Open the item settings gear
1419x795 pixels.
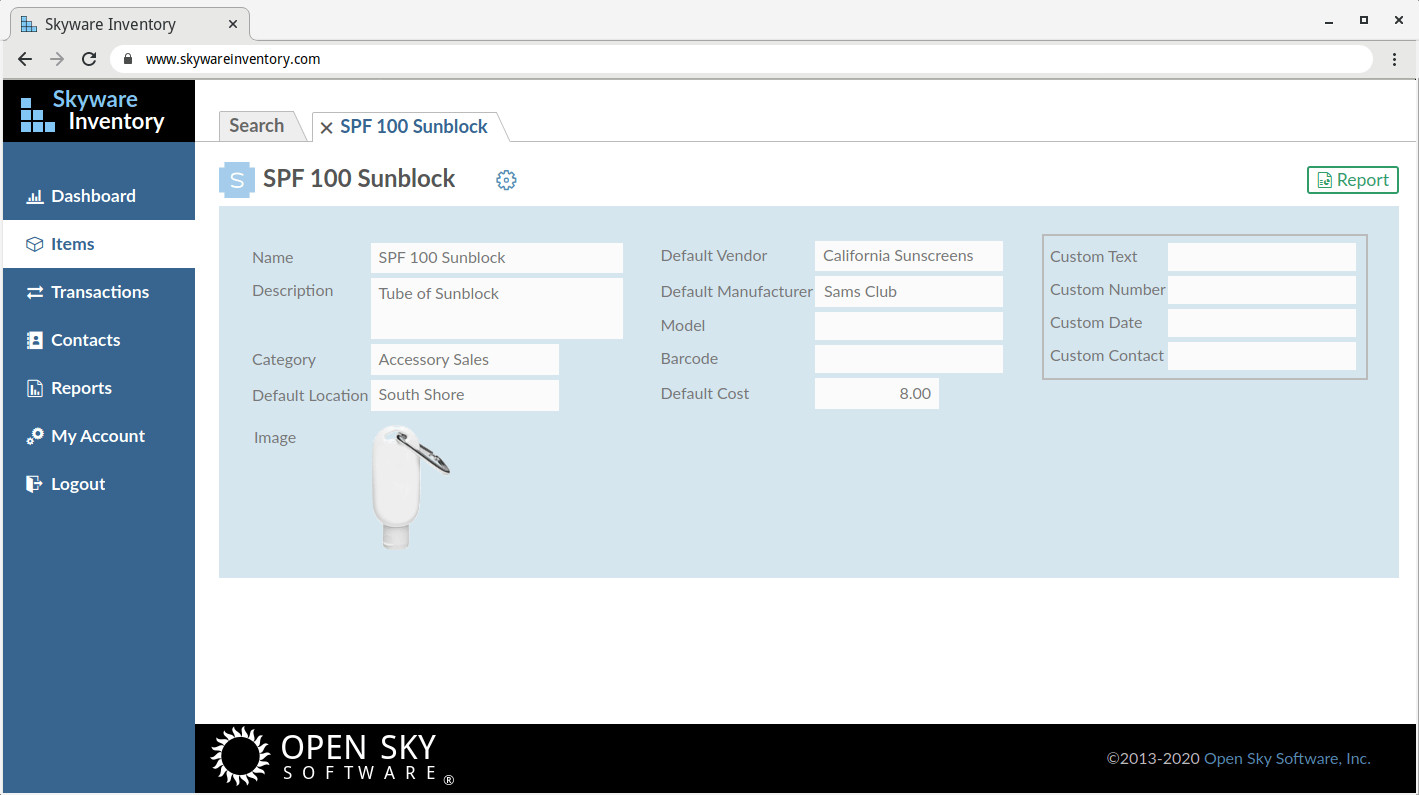coord(506,180)
